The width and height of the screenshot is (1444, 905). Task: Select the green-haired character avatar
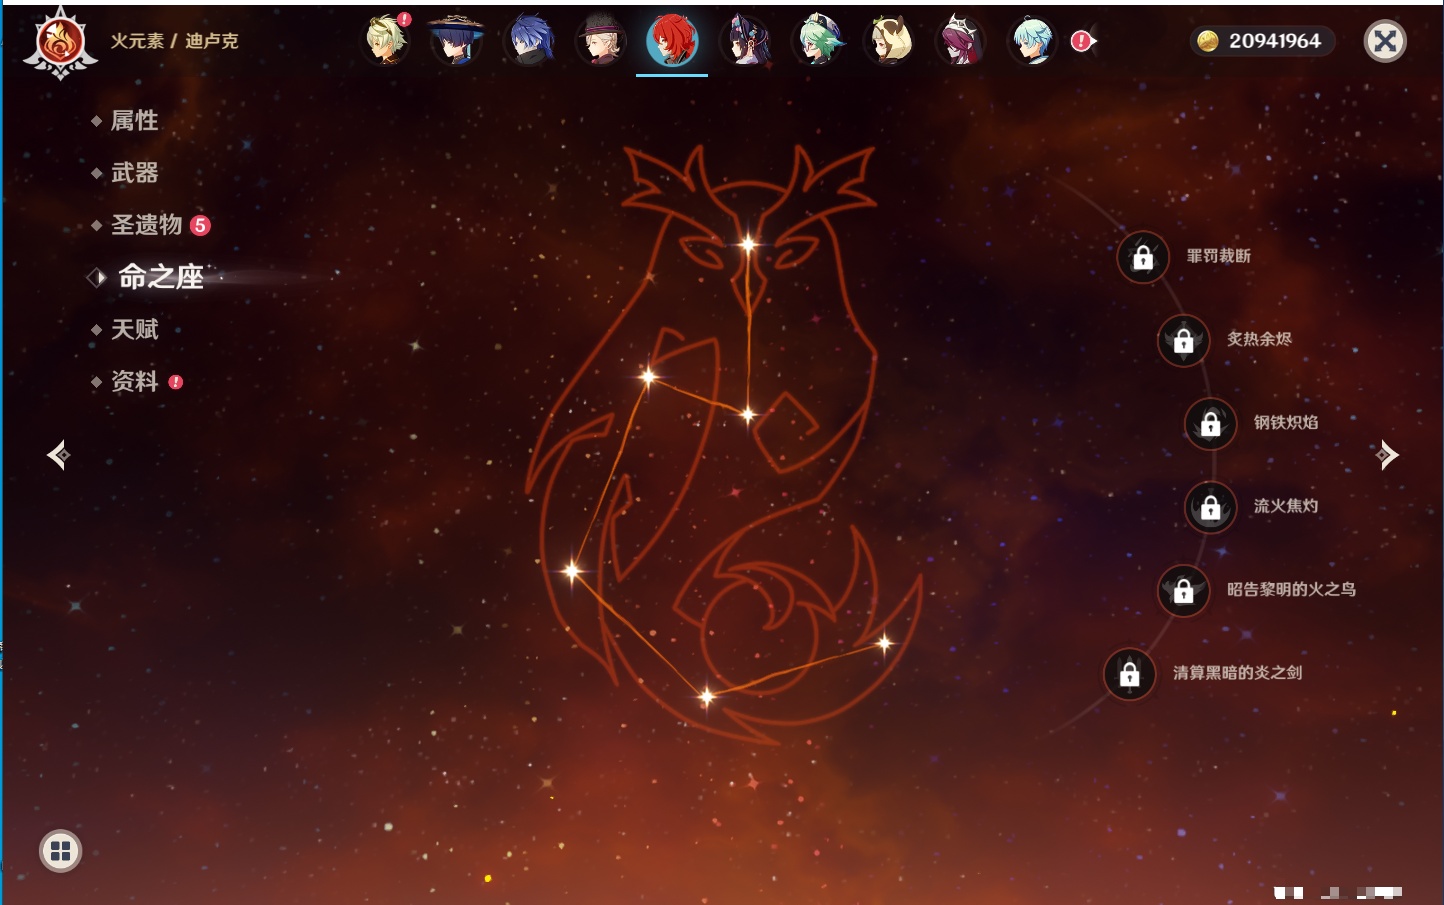pos(818,41)
